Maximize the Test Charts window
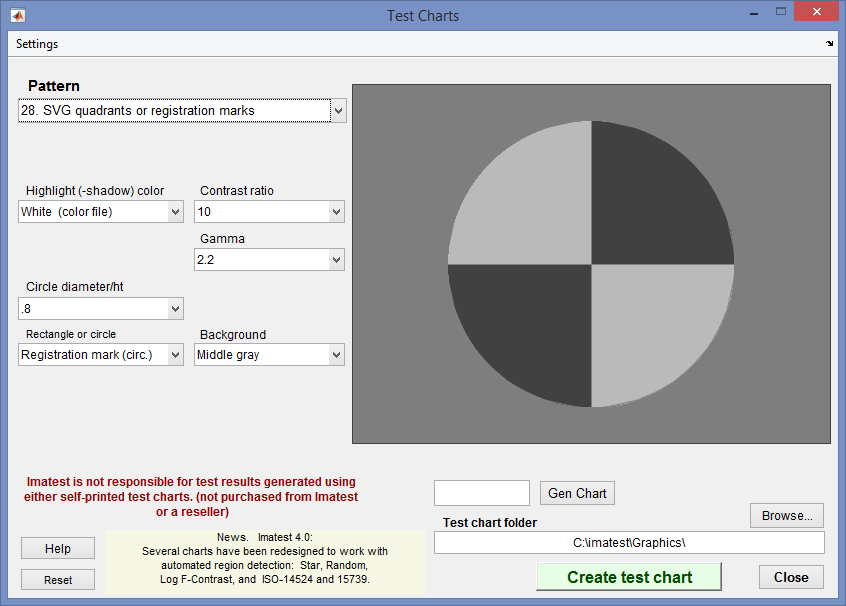This screenshot has height=606, width=846. 781,12
